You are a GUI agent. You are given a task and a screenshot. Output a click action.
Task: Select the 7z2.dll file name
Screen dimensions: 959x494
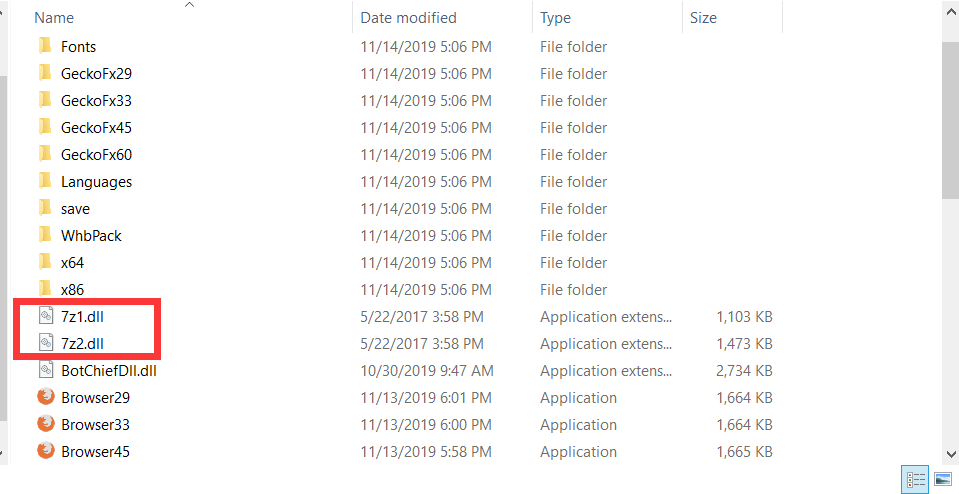[82, 343]
